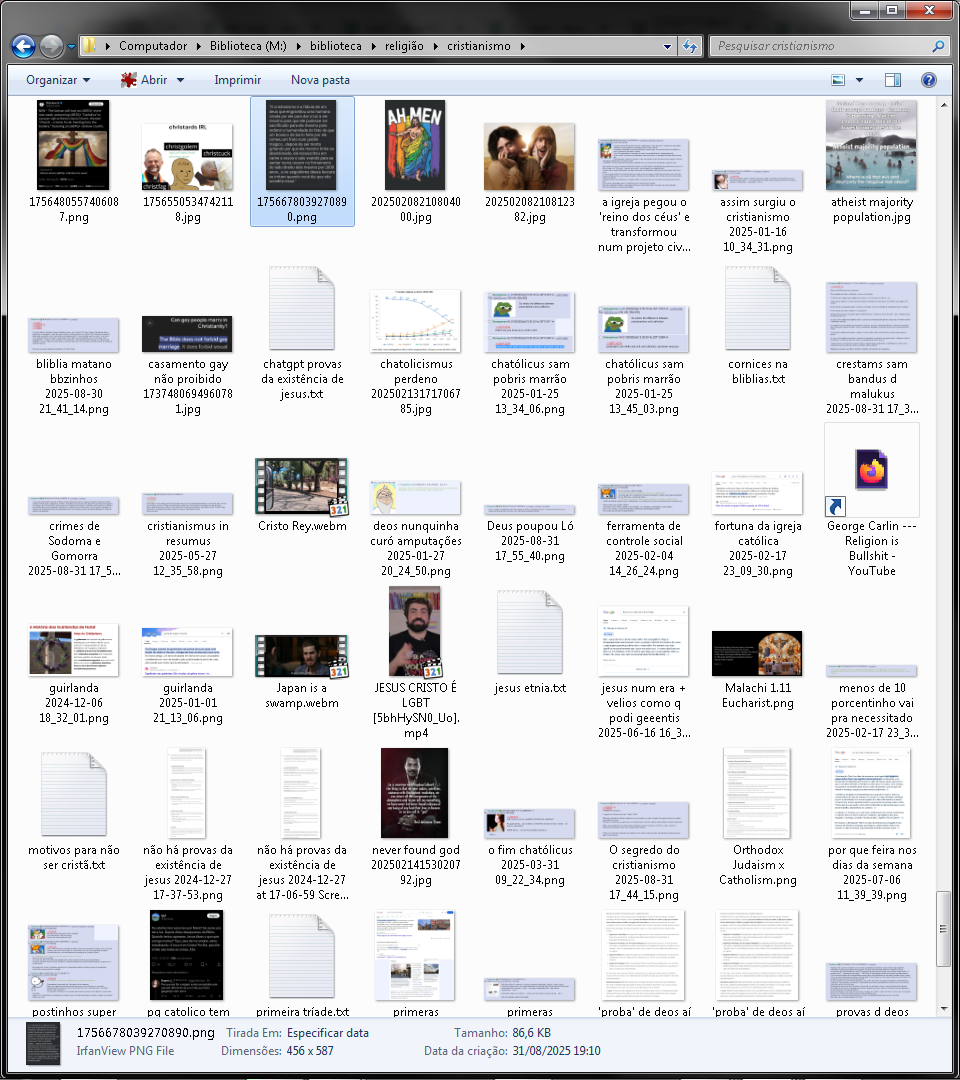Click the vertical scrollbar thumb
Screen dimensions: 960x1080
(943, 928)
